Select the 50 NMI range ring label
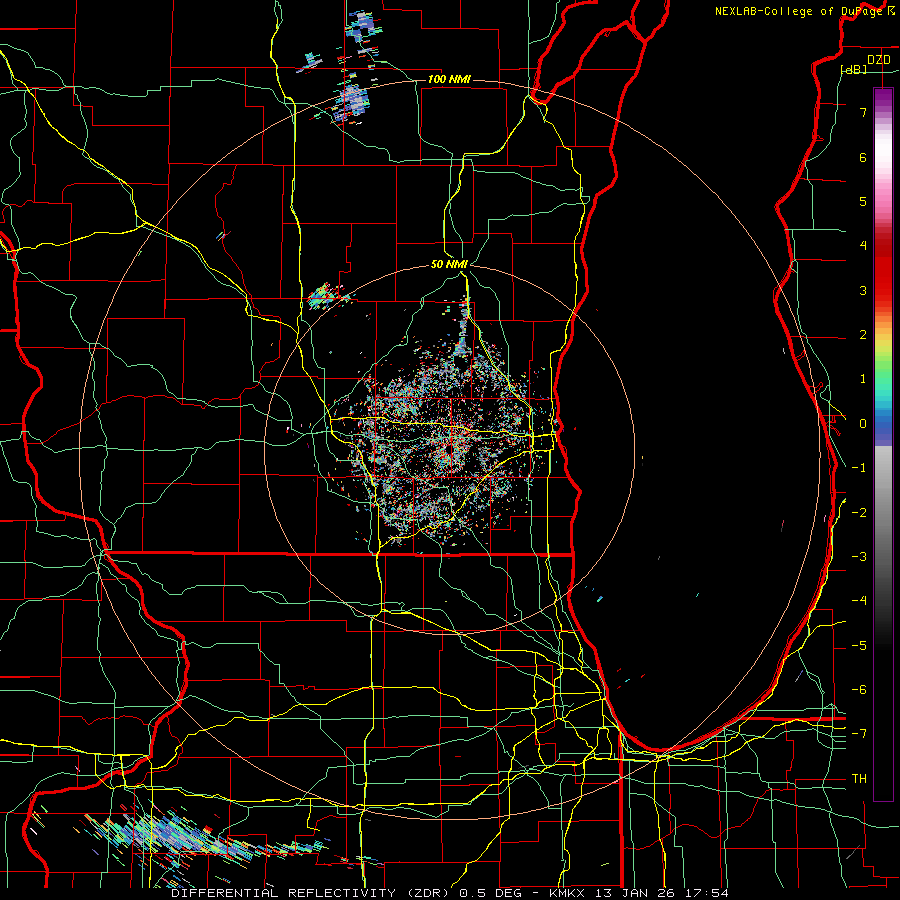 click(x=449, y=264)
